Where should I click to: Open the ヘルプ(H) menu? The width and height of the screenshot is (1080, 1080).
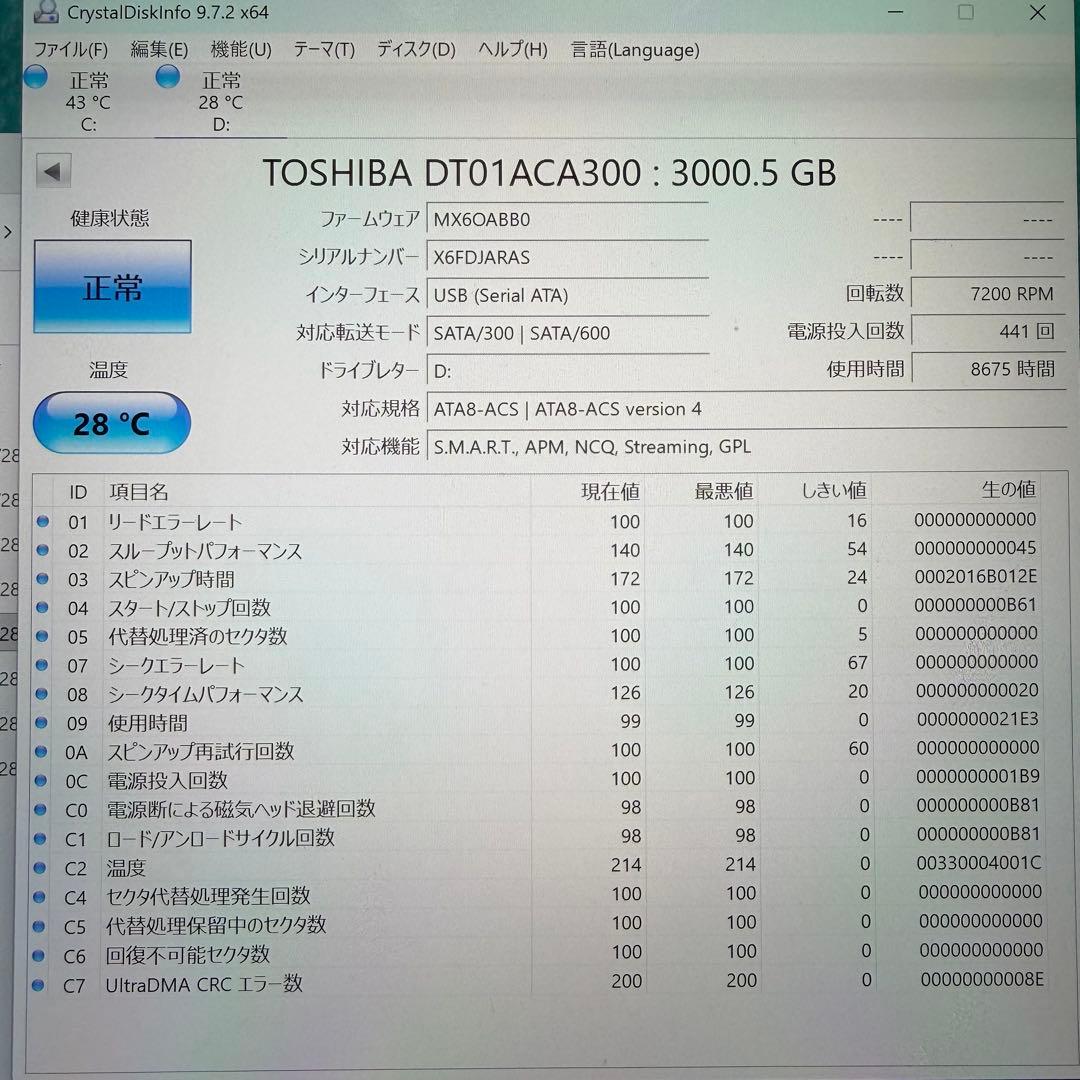click(512, 50)
